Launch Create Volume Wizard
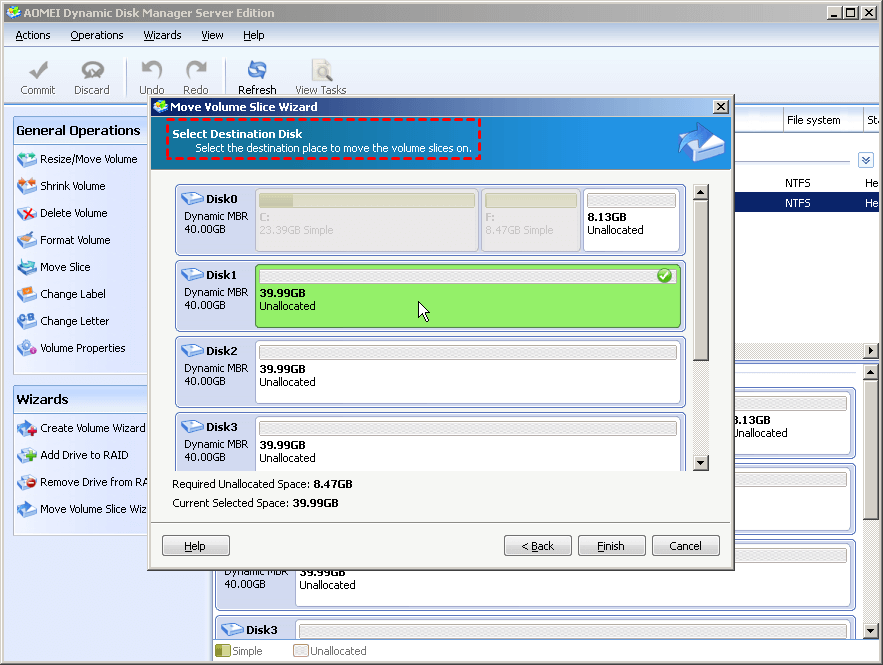 coord(81,428)
